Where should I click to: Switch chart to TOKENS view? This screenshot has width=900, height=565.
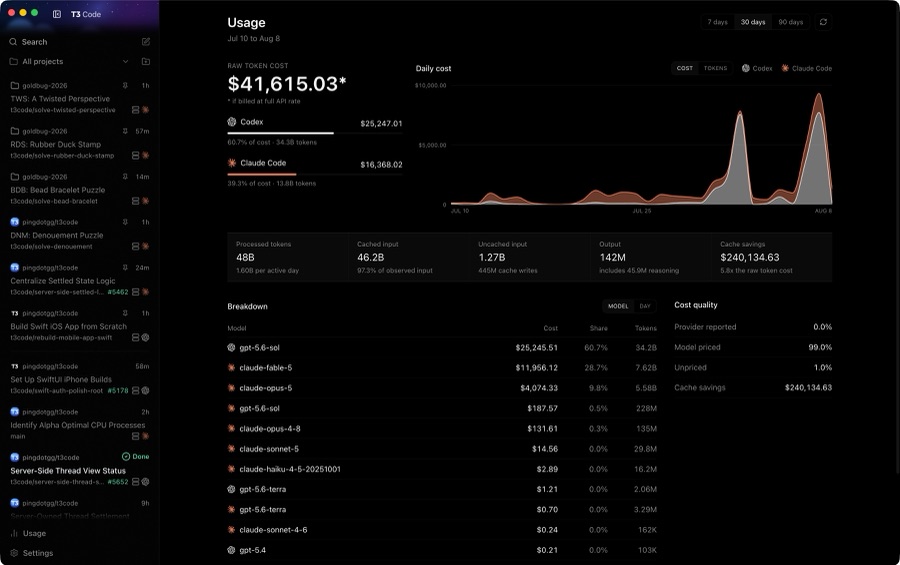(x=715, y=68)
